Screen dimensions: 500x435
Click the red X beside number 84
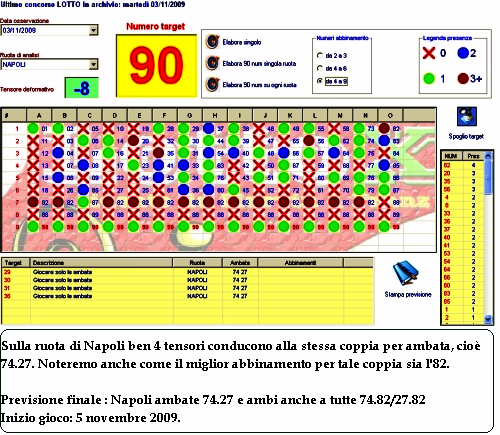tap(384, 153)
